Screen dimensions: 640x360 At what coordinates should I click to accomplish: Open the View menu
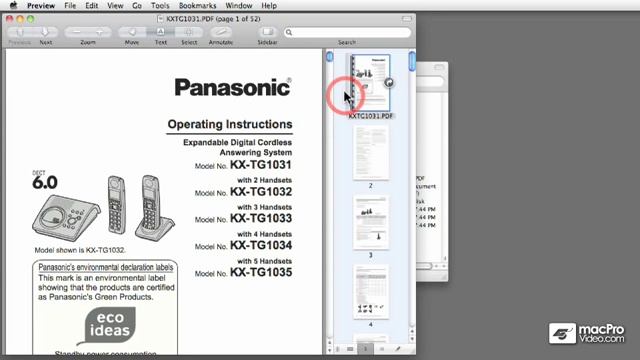[x=115, y=6]
